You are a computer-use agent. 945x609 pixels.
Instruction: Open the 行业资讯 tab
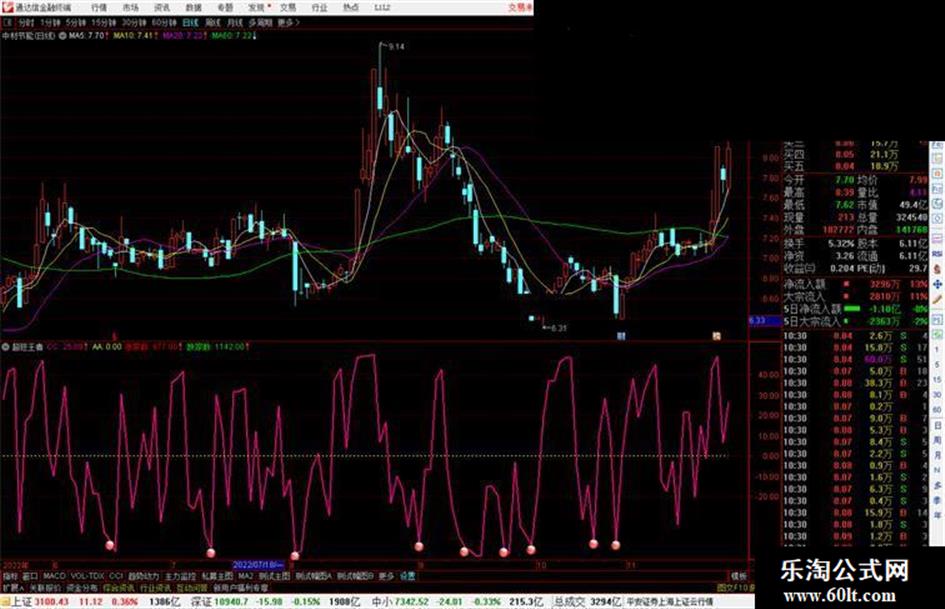156,587
